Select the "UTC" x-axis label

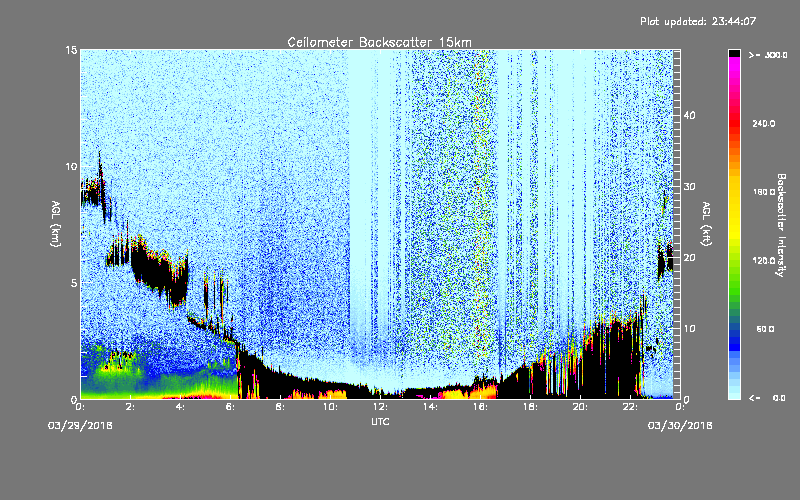[x=380, y=421]
